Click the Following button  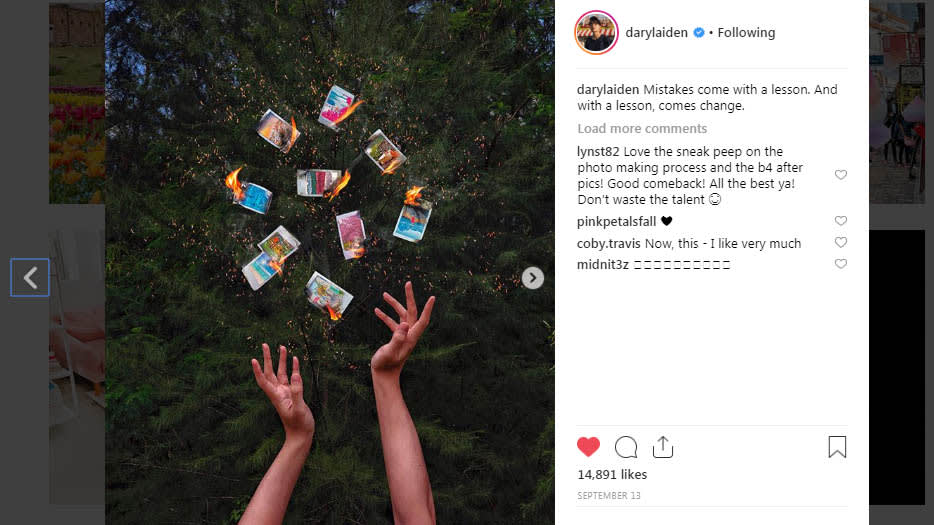[746, 33]
